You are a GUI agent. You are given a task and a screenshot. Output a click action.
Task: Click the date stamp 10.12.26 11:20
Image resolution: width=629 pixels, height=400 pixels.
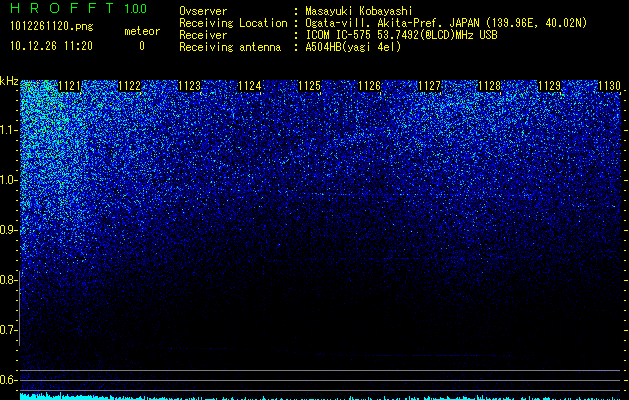click(51, 46)
